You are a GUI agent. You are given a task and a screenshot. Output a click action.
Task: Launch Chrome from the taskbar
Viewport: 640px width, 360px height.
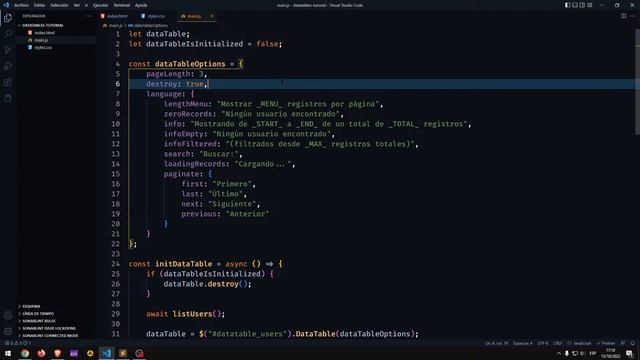click(x=25, y=353)
